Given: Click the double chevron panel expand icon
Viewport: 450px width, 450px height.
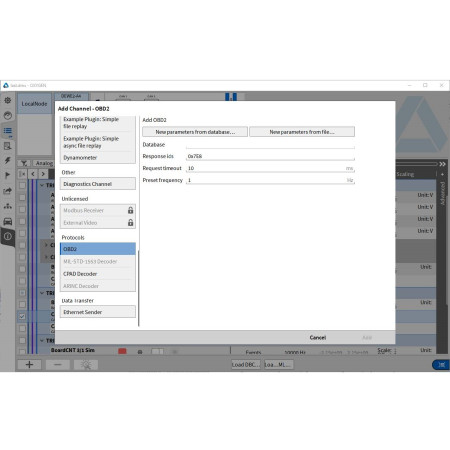Looking at the screenshot, I should (442, 164).
